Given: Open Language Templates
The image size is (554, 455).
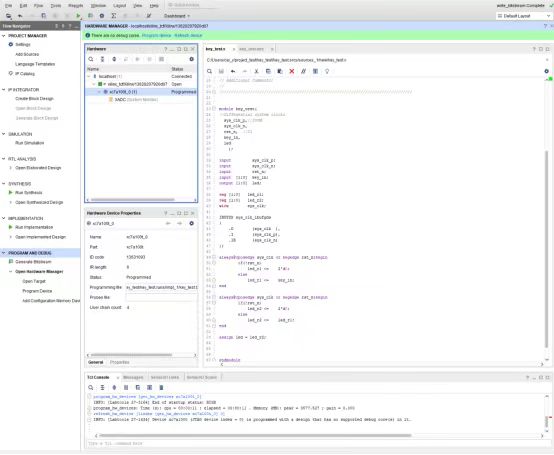Looking at the screenshot, I should point(35,64).
